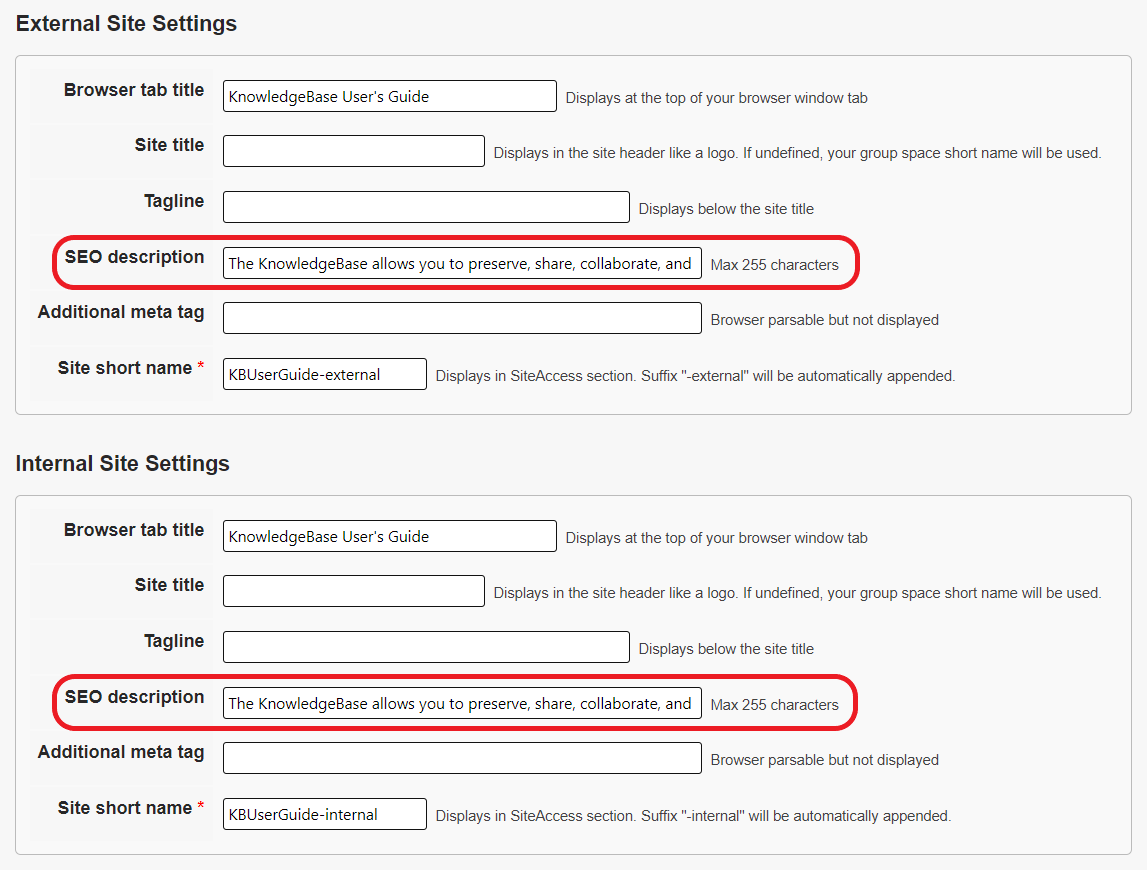Click Internal 'Displays in the site header' hint

[x=797, y=593]
